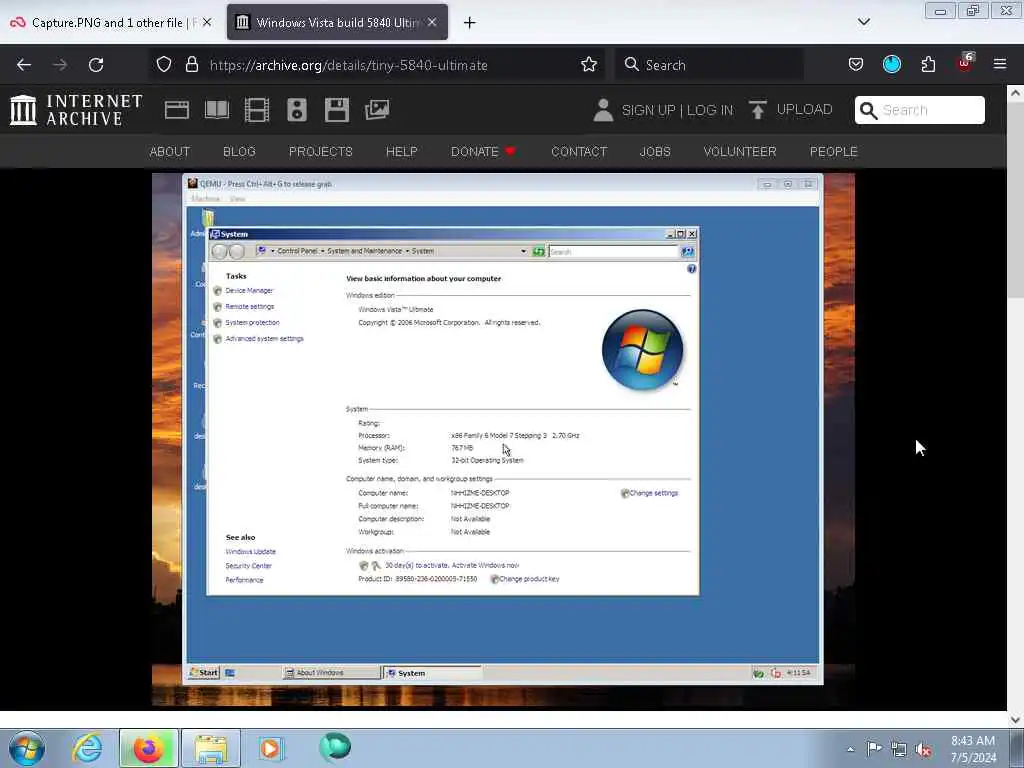Open the Archive software floppy icon

pos(337,110)
